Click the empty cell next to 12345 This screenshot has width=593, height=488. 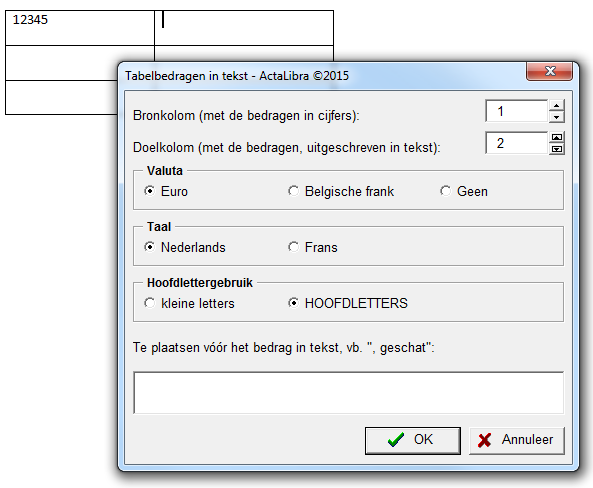click(244, 28)
